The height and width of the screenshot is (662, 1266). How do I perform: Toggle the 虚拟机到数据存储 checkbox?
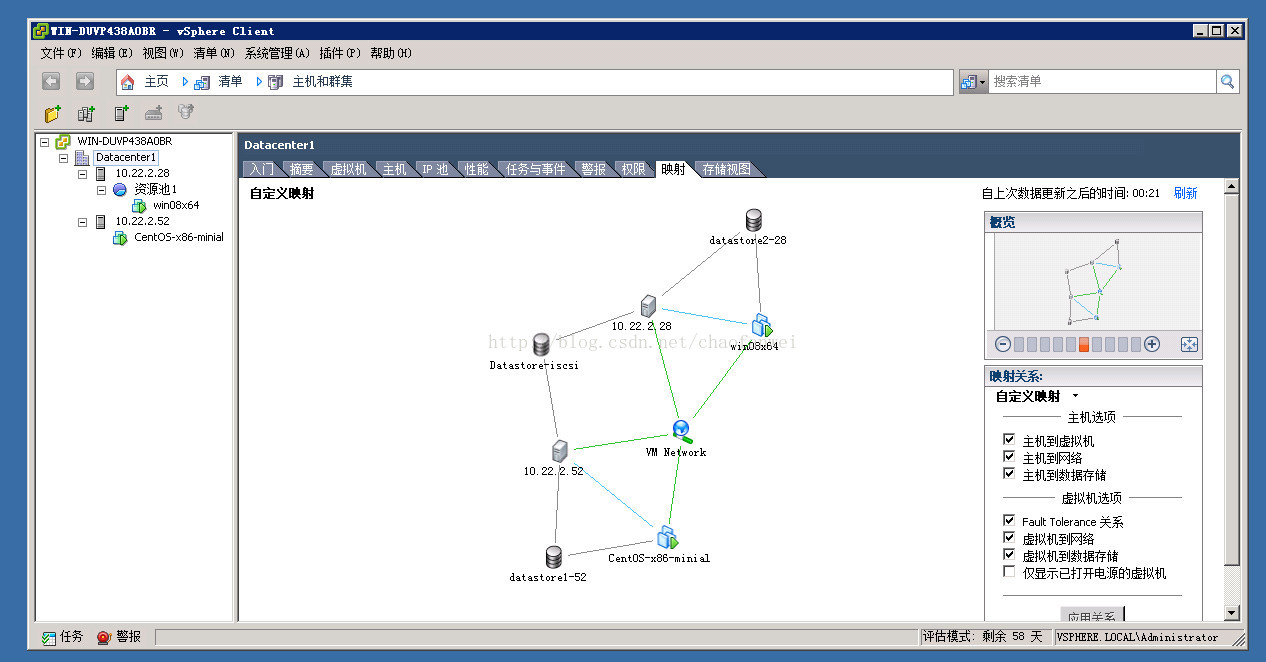pyautogui.click(x=1009, y=555)
